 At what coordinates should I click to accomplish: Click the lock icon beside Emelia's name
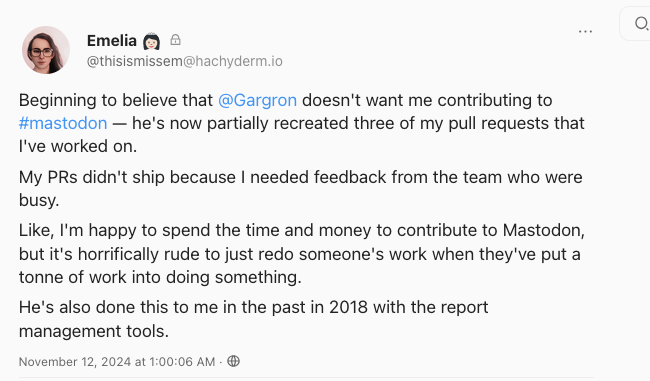pyautogui.click(x=175, y=40)
